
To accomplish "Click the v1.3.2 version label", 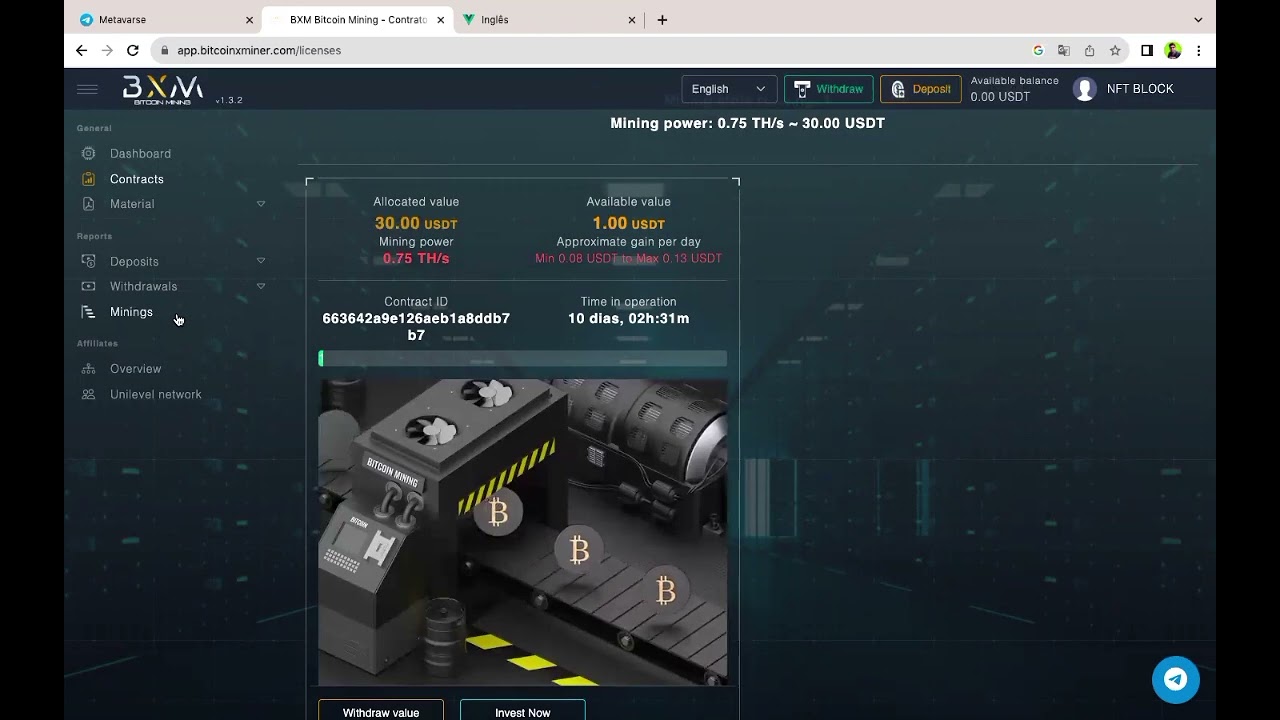I will click(x=229, y=100).
